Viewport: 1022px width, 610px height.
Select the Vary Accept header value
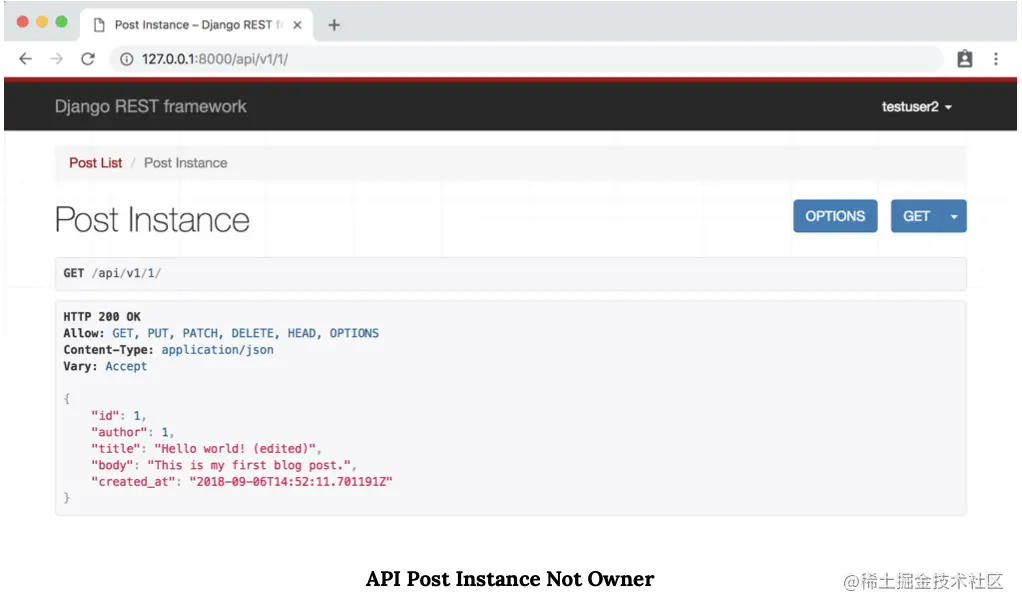126,366
